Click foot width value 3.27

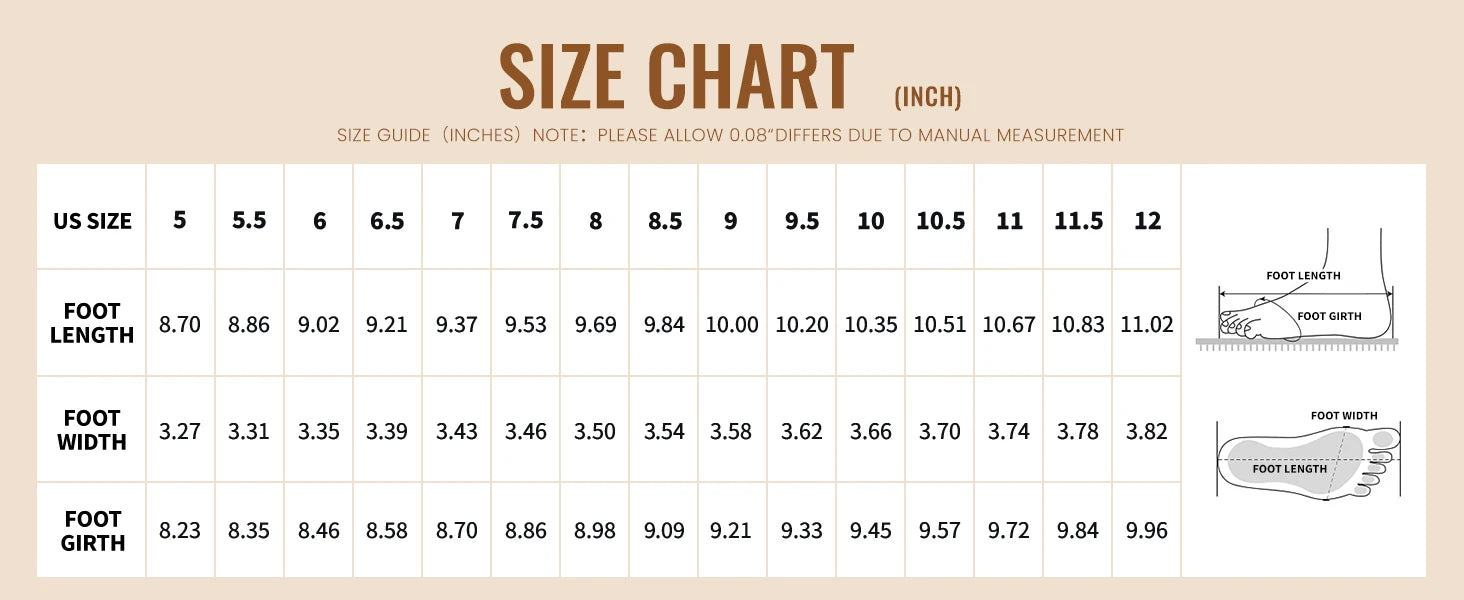pos(180,432)
